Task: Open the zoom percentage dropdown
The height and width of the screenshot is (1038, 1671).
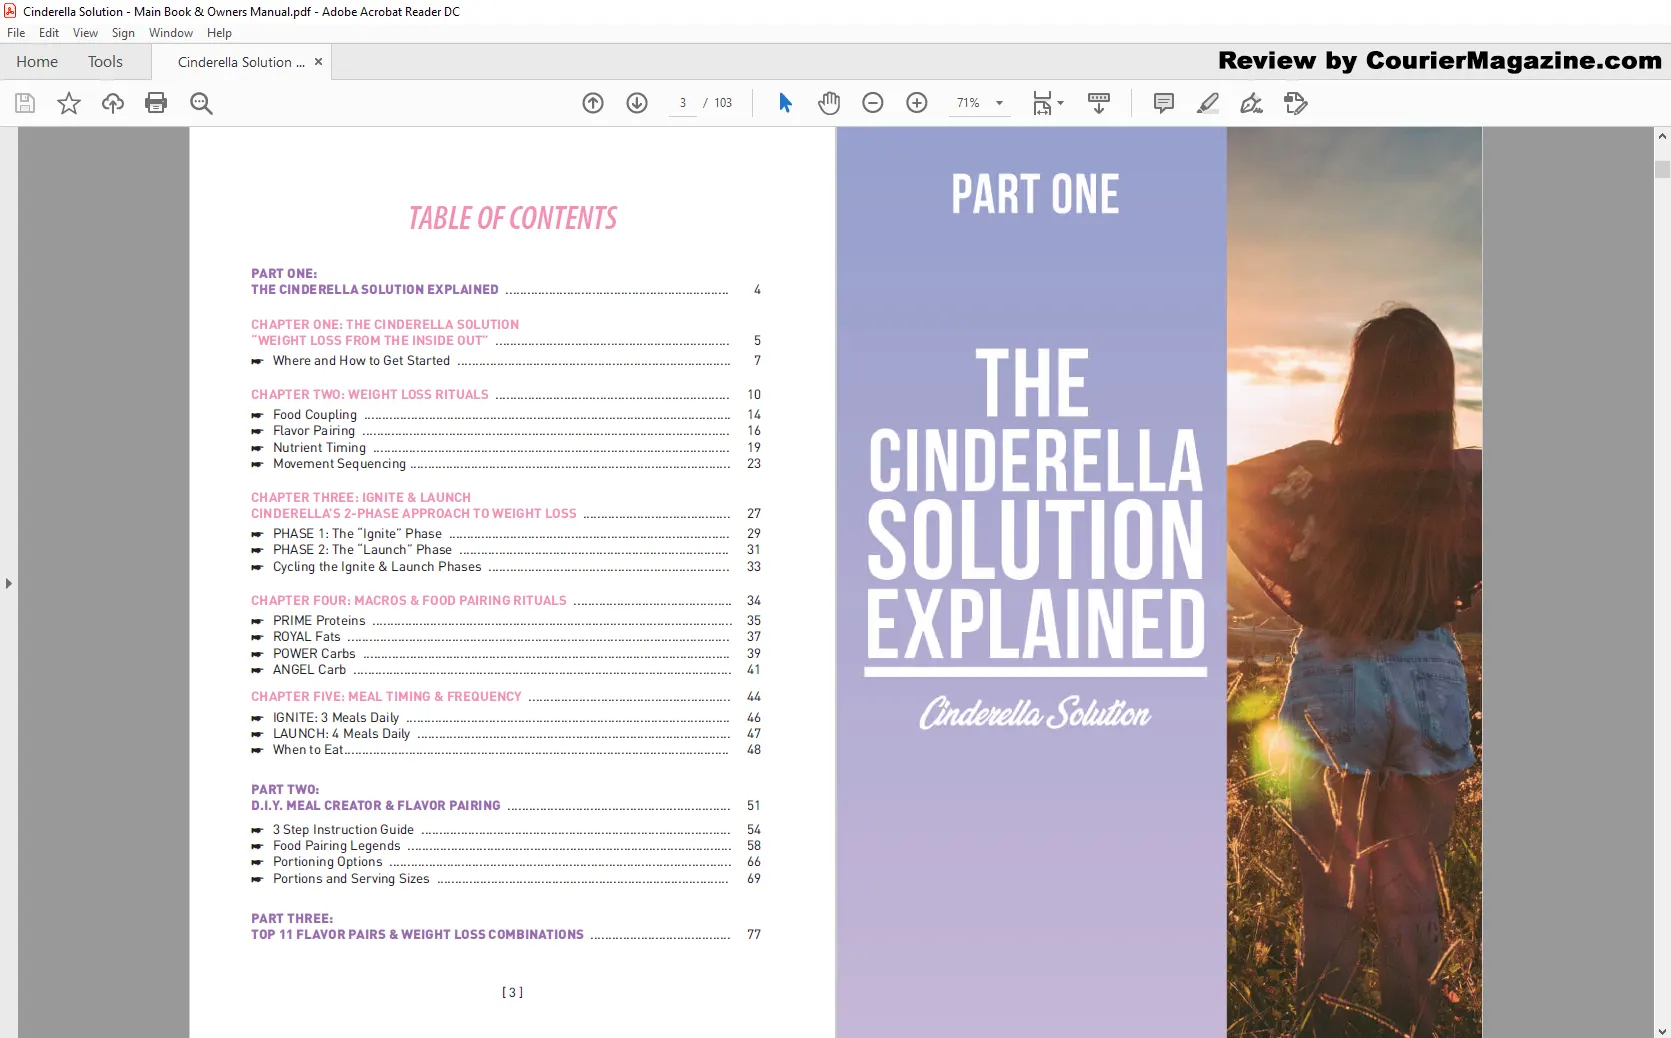Action: 999,103
